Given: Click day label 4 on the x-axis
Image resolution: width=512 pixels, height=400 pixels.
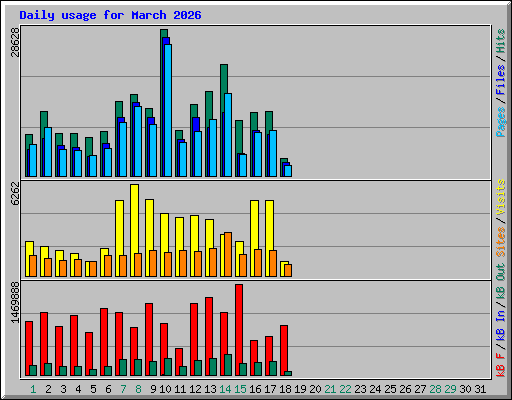Looking at the screenshot, I should click(x=78, y=389).
